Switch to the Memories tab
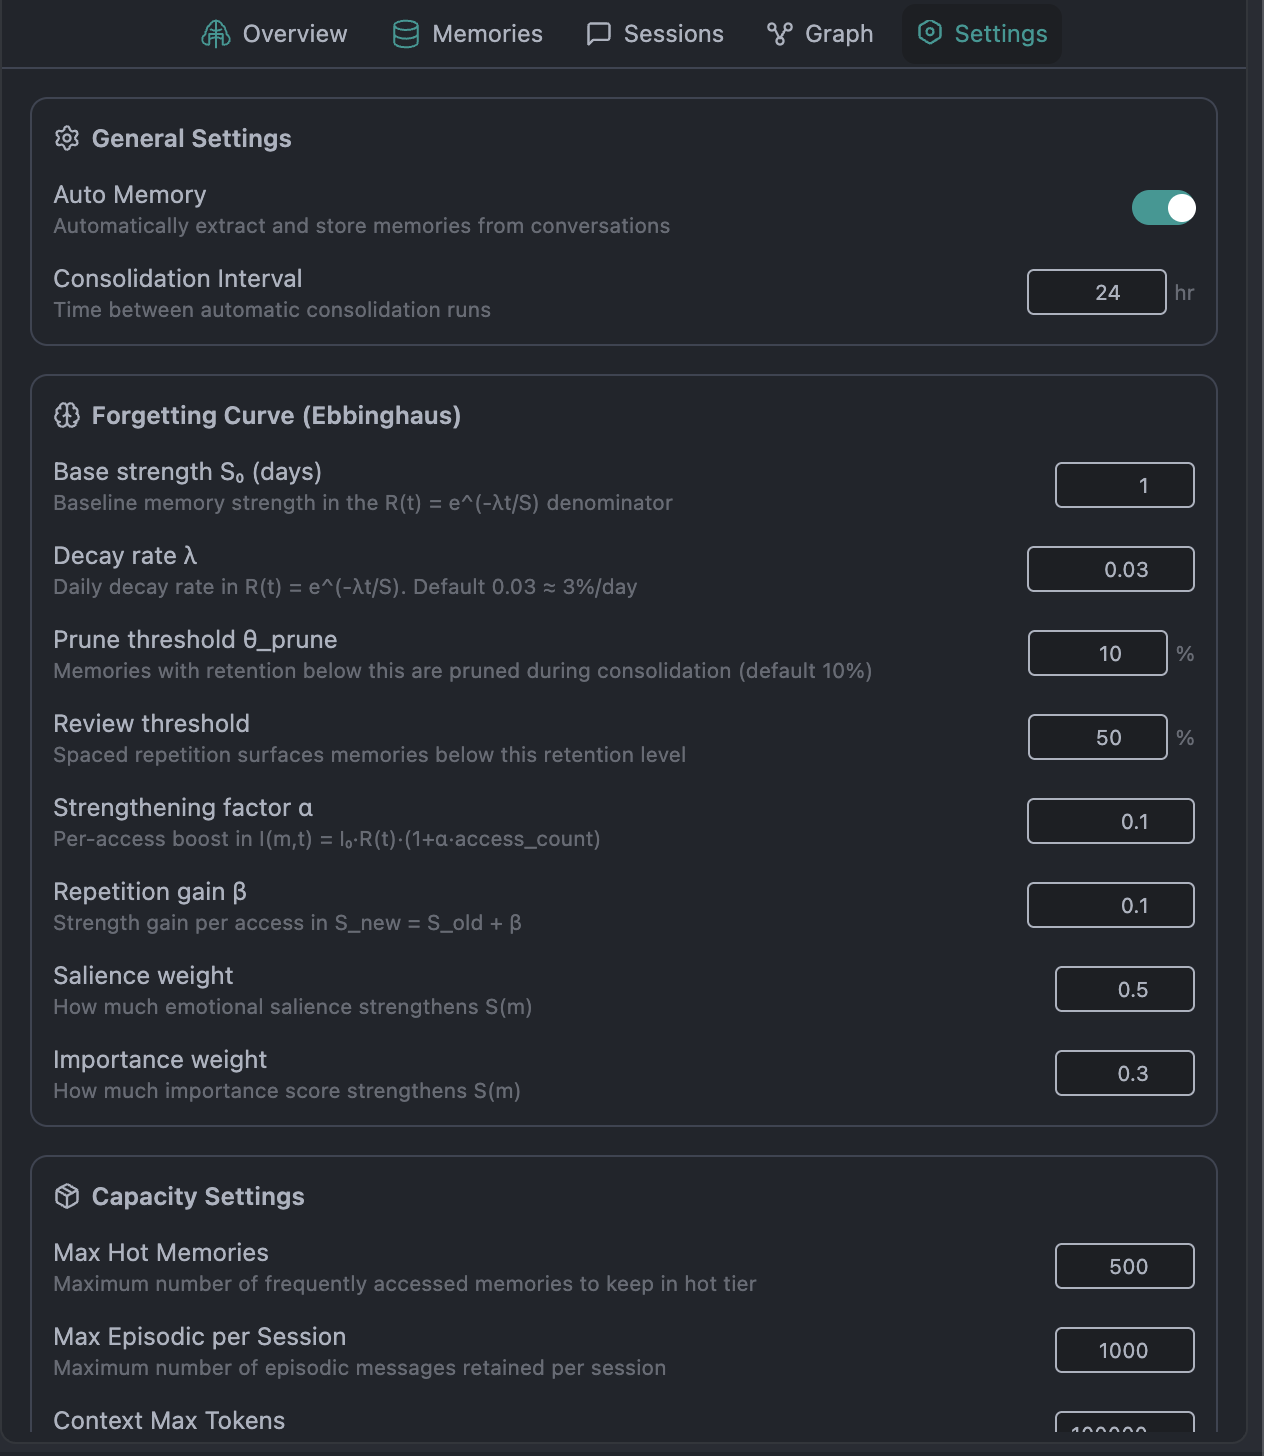The width and height of the screenshot is (1264, 1456). pos(468,34)
